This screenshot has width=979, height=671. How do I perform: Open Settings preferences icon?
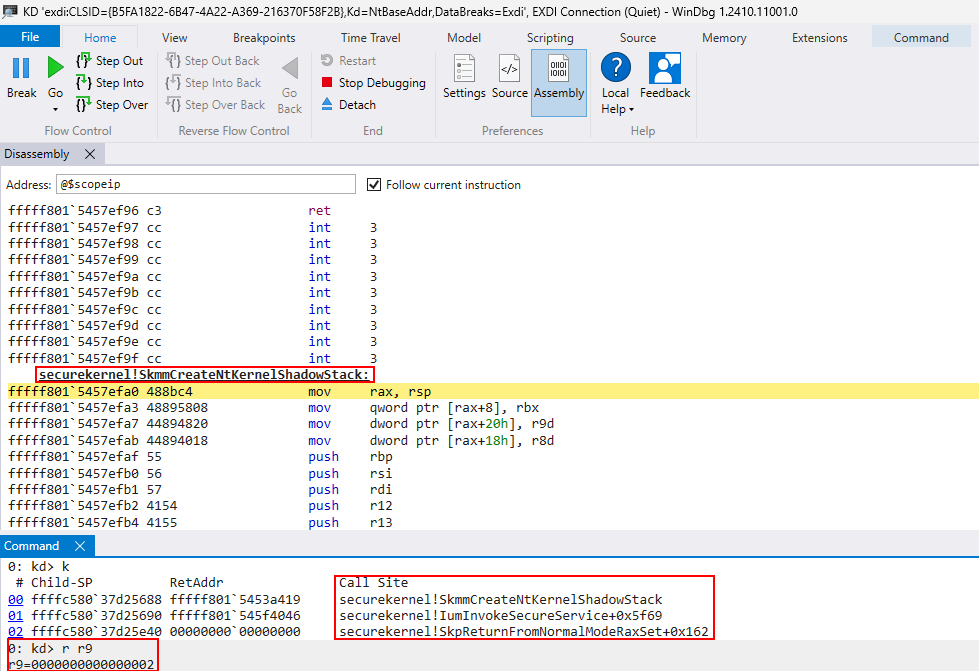point(464,68)
